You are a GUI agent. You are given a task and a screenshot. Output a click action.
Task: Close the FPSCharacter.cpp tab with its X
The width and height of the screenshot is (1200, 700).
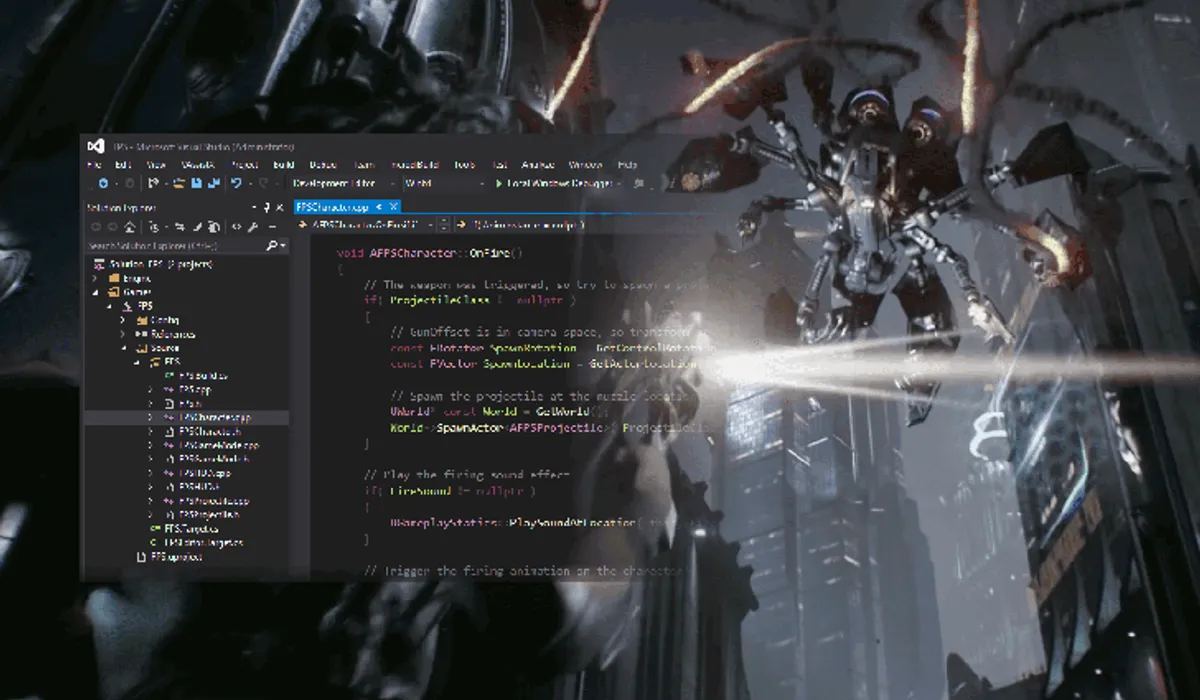[393, 207]
